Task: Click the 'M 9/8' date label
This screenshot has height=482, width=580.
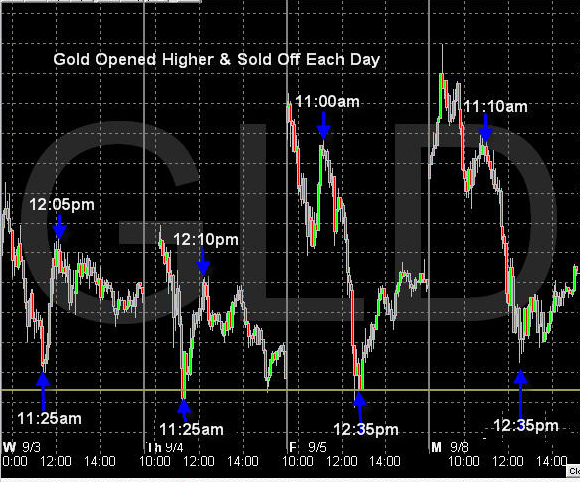Action: tap(450, 447)
